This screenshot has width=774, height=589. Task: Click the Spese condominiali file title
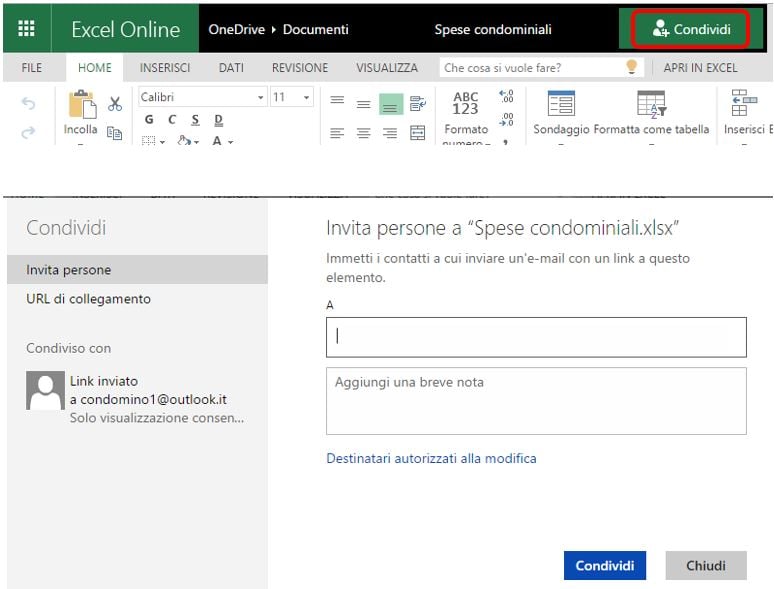pyautogui.click(x=493, y=29)
